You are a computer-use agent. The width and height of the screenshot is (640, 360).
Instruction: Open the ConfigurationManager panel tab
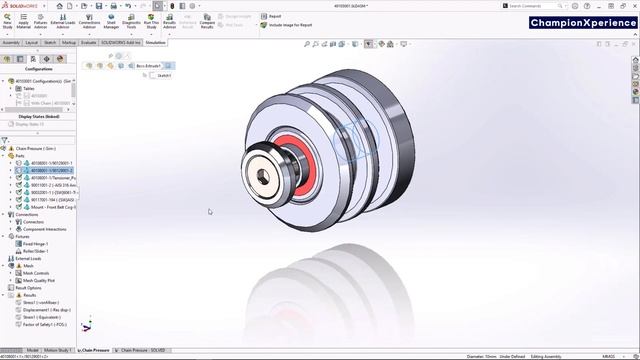pyautogui.click(x=33, y=59)
